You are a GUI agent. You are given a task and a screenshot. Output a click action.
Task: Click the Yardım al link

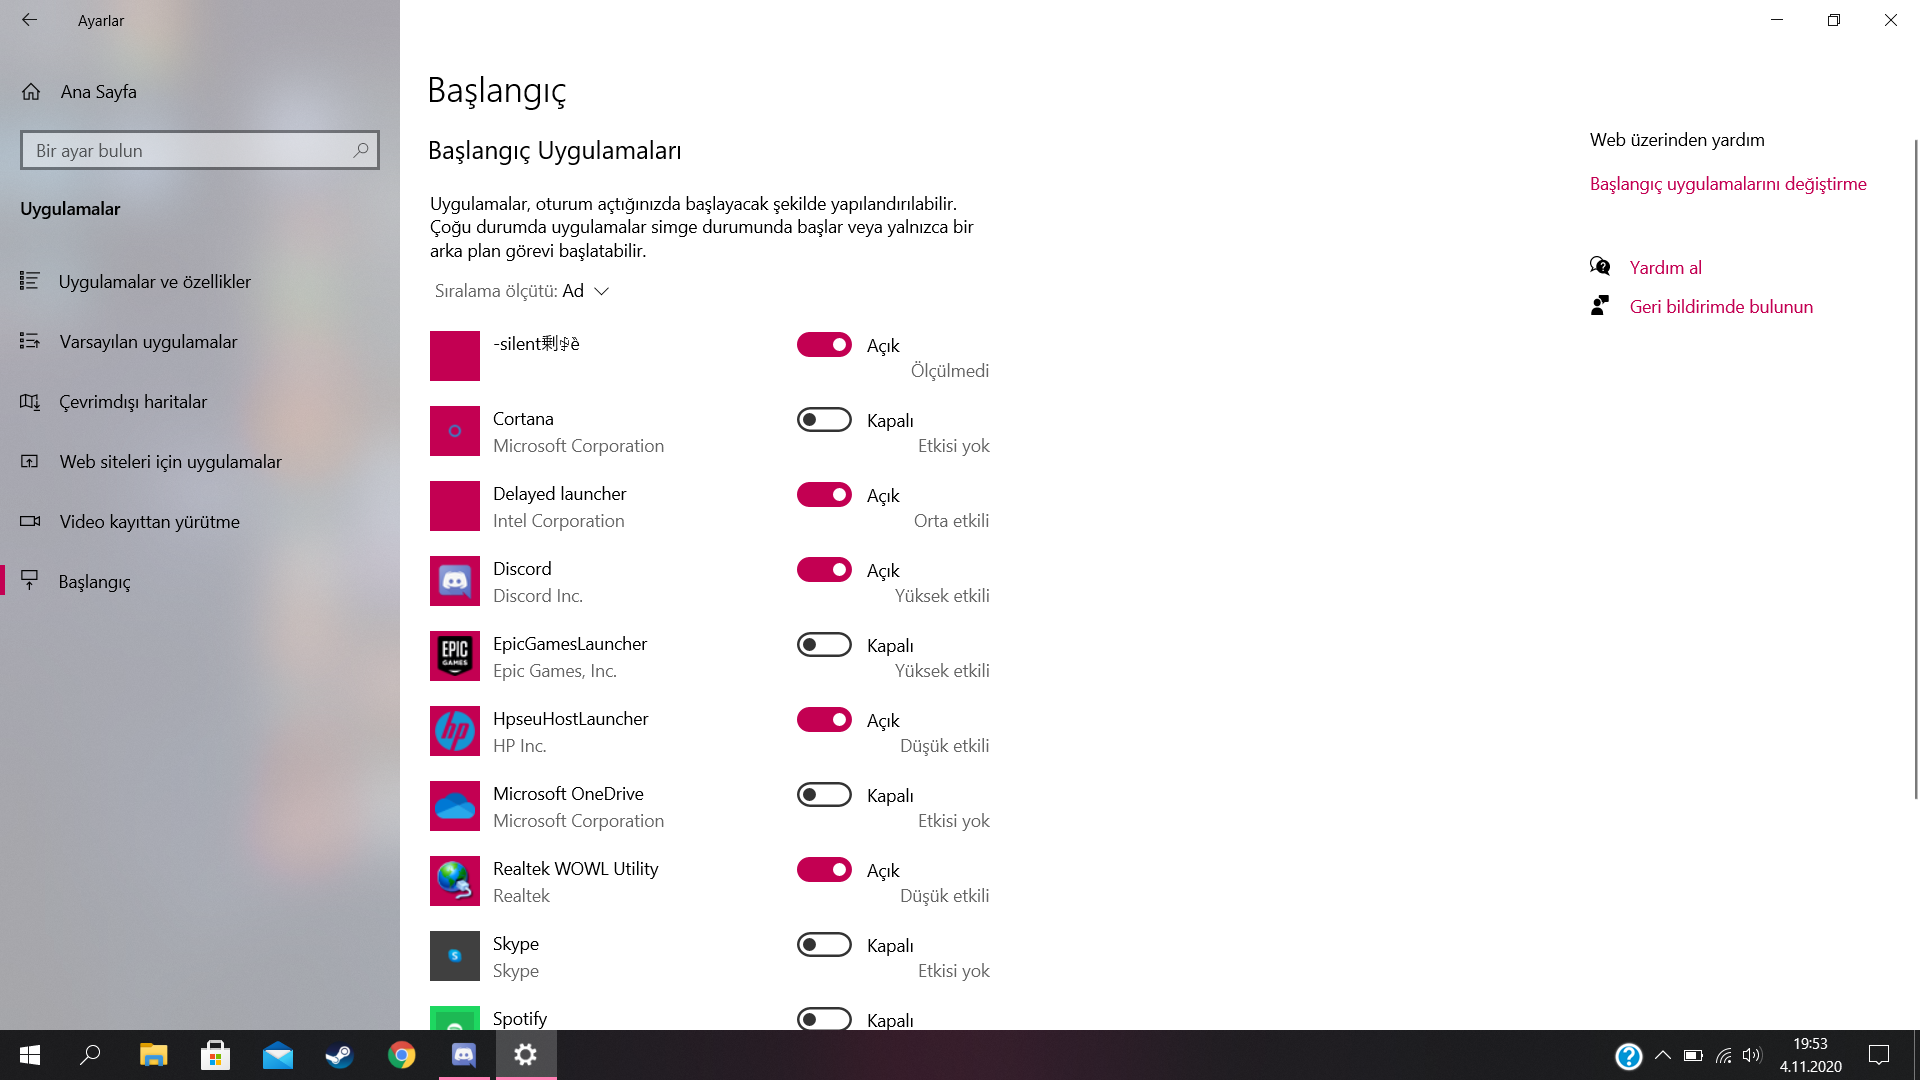click(1665, 268)
